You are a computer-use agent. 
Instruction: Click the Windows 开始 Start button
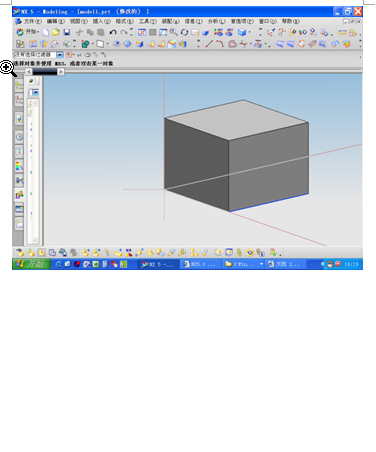click(31, 264)
